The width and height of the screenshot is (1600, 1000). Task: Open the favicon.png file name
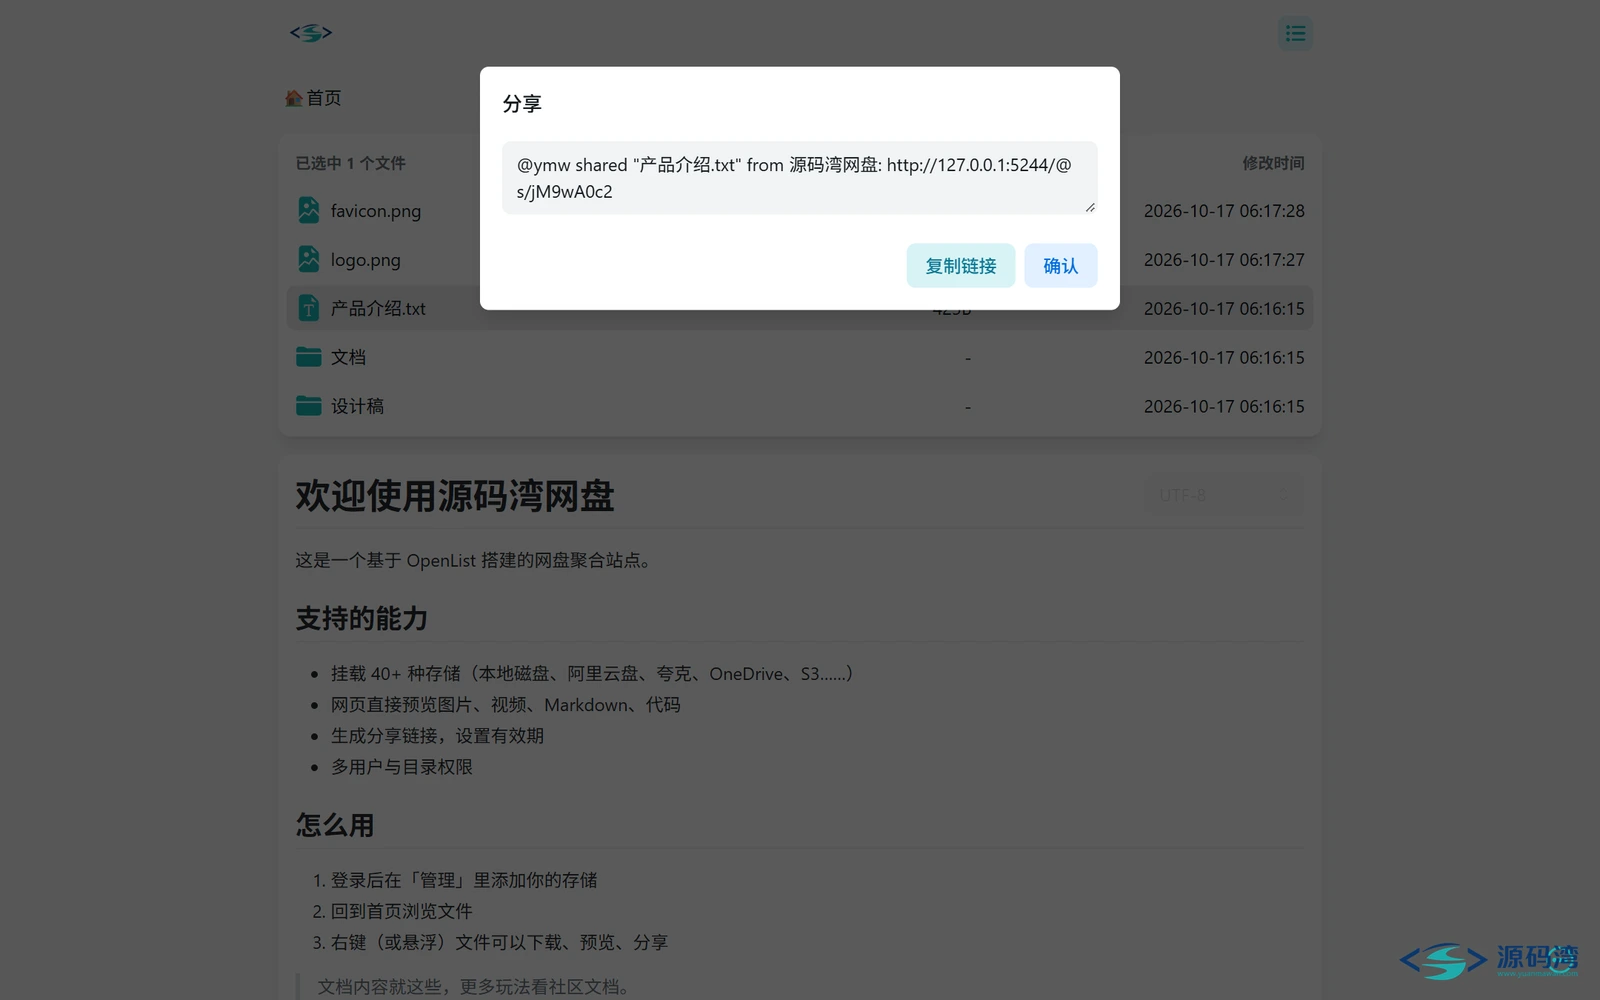click(376, 211)
